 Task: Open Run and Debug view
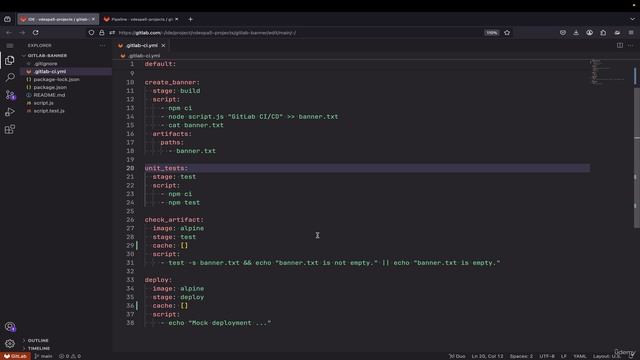point(10,112)
